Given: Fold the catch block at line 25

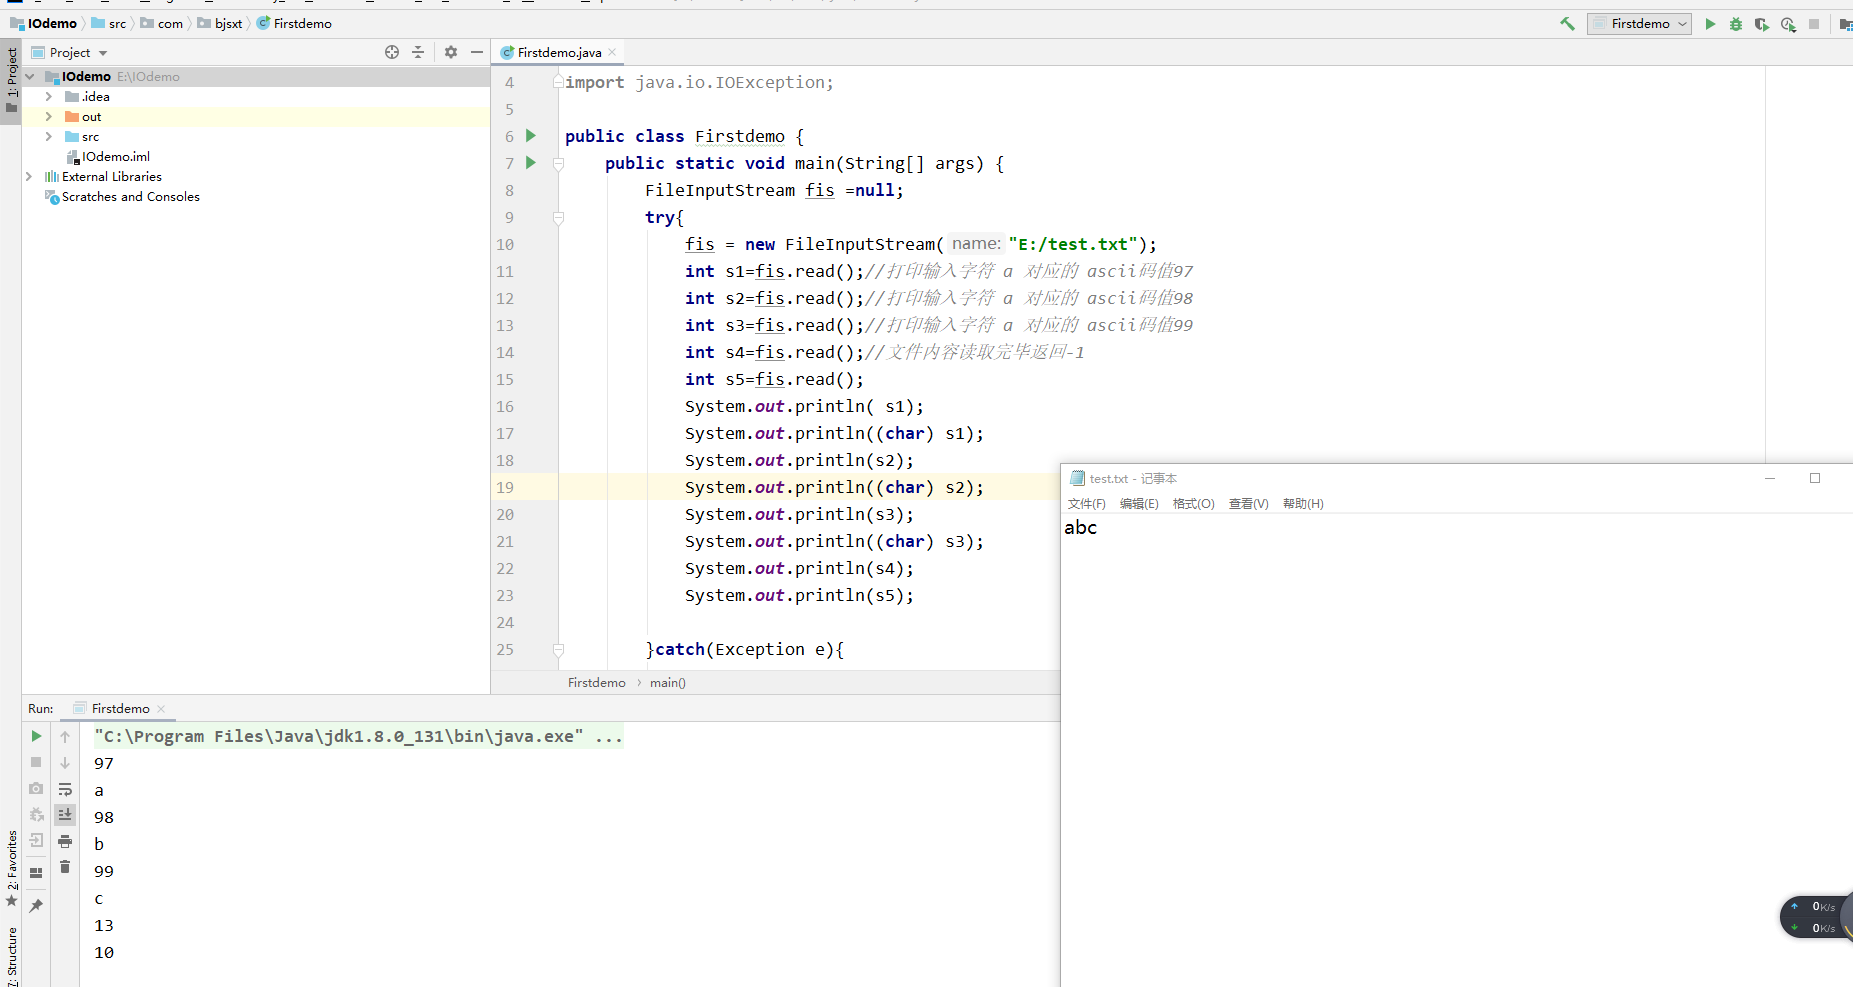Looking at the screenshot, I should coord(559,649).
